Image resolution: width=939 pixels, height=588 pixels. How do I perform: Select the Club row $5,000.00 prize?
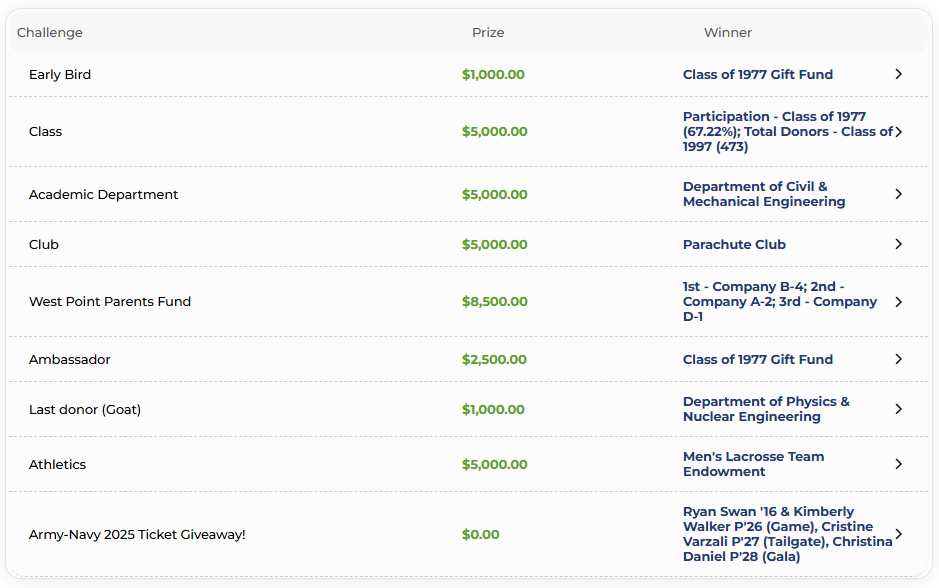495,244
